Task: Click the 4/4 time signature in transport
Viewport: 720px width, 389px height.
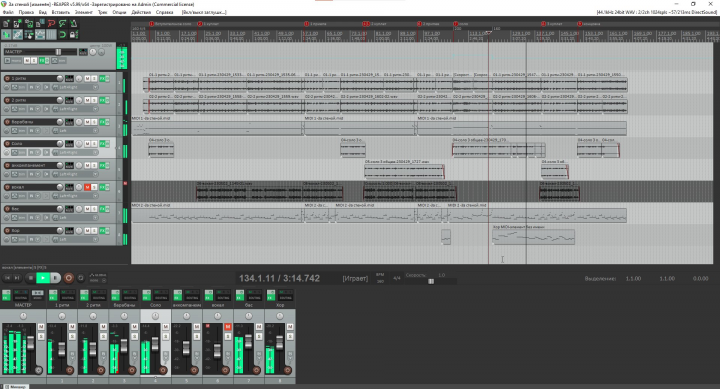Action: point(397,278)
